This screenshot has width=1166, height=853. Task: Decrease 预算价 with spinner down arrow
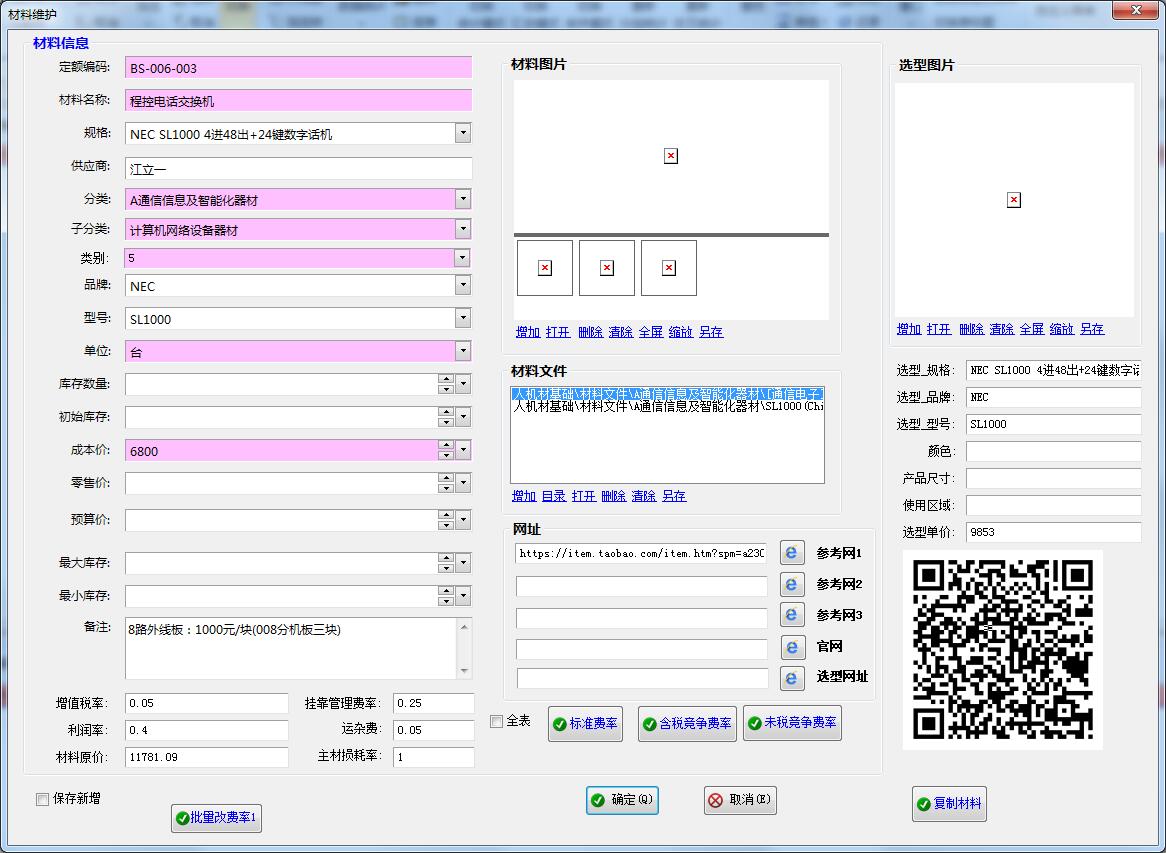click(x=446, y=524)
